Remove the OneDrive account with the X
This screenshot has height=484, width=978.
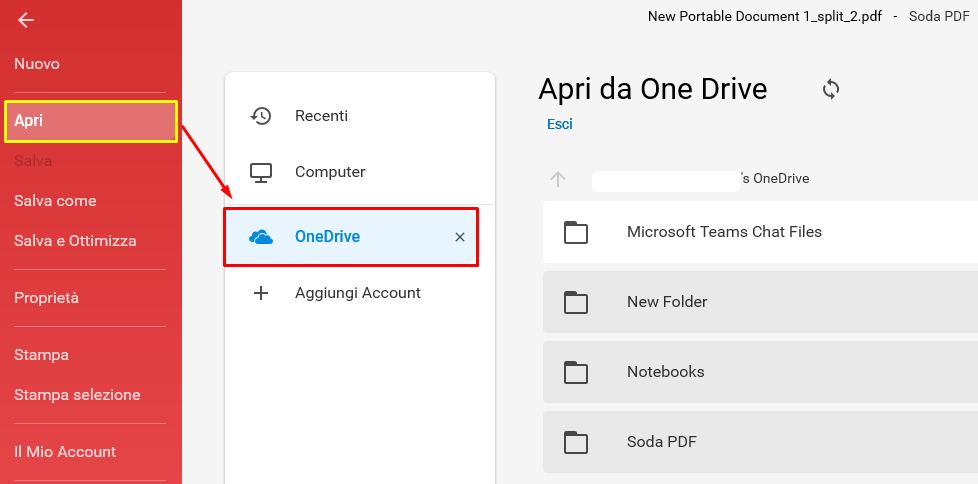[460, 237]
